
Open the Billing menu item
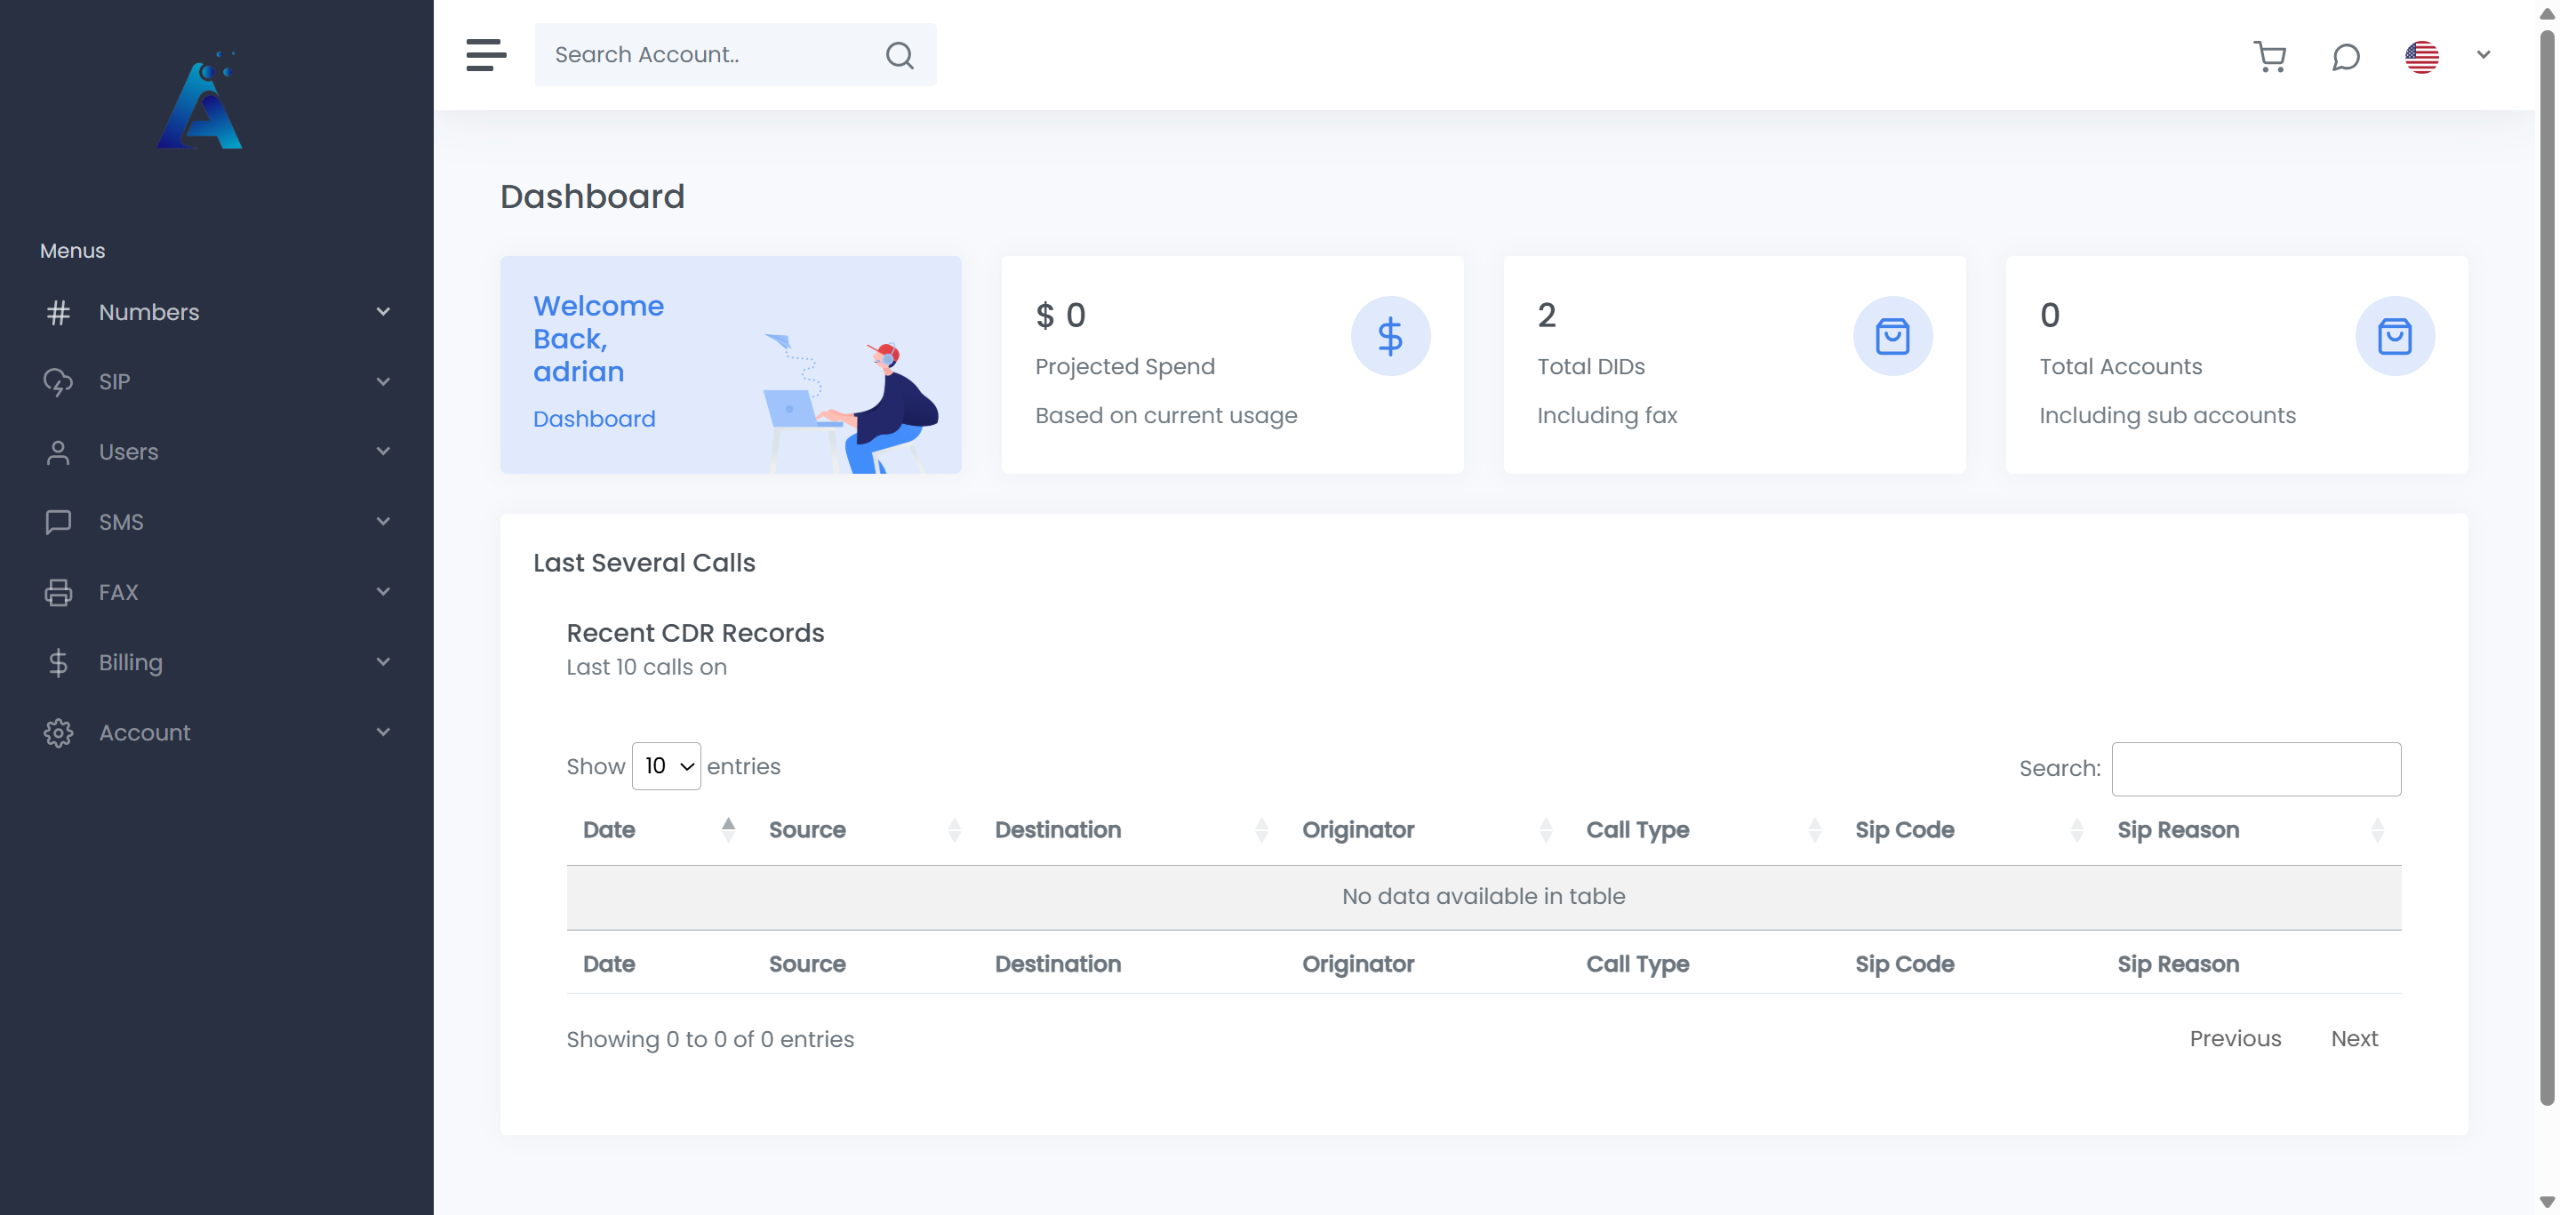130,662
